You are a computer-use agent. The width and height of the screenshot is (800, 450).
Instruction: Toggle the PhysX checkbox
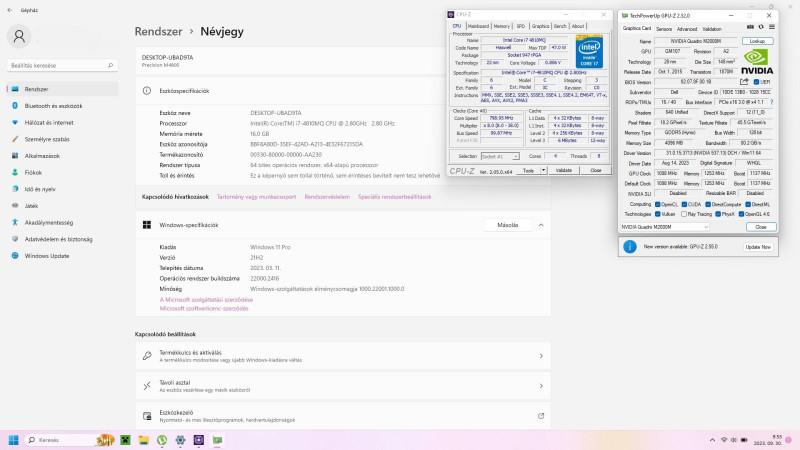(x=718, y=214)
